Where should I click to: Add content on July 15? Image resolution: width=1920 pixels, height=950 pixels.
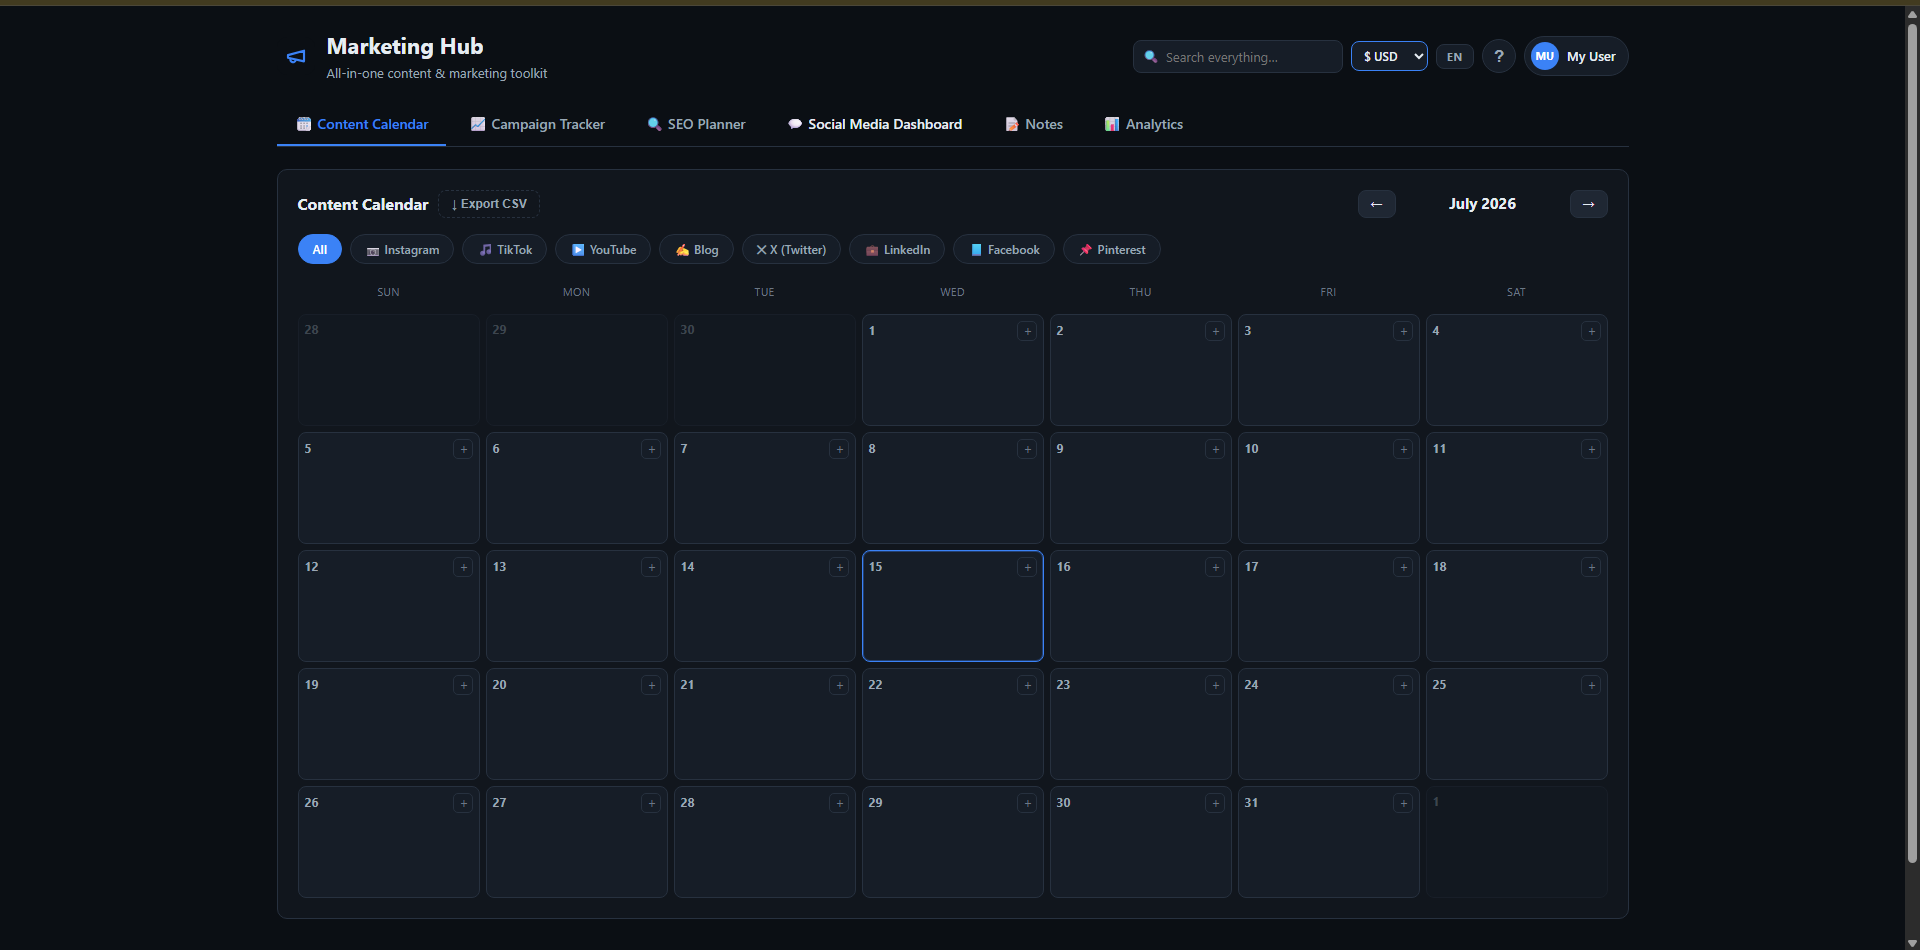[1027, 567]
